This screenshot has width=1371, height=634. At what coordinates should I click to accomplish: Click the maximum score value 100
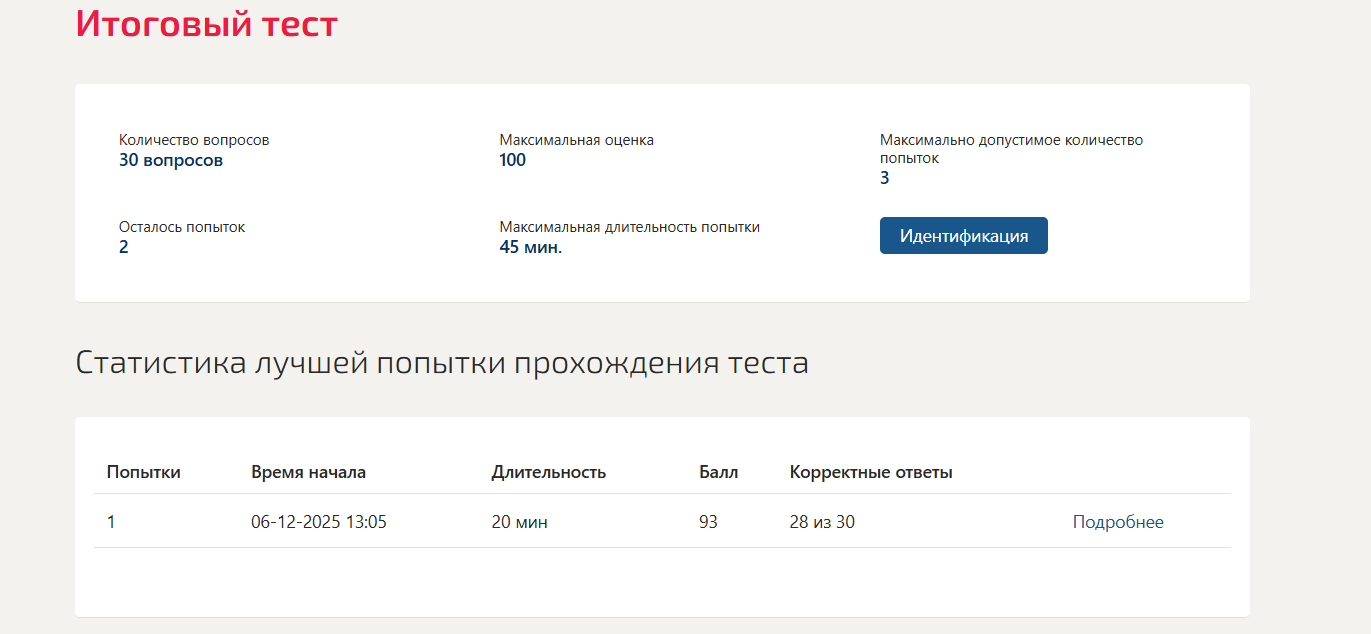pos(513,160)
